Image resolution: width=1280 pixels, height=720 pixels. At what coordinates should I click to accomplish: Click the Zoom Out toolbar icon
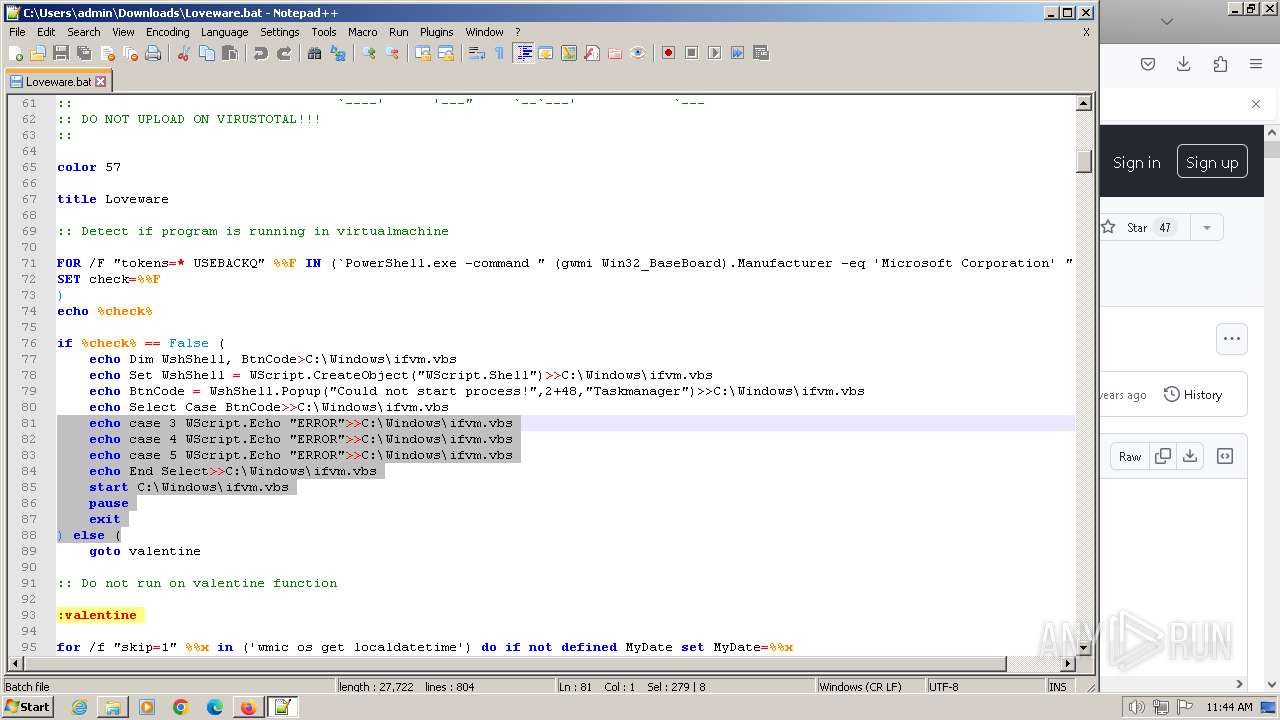pyautogui.click(x=392, y=53)
